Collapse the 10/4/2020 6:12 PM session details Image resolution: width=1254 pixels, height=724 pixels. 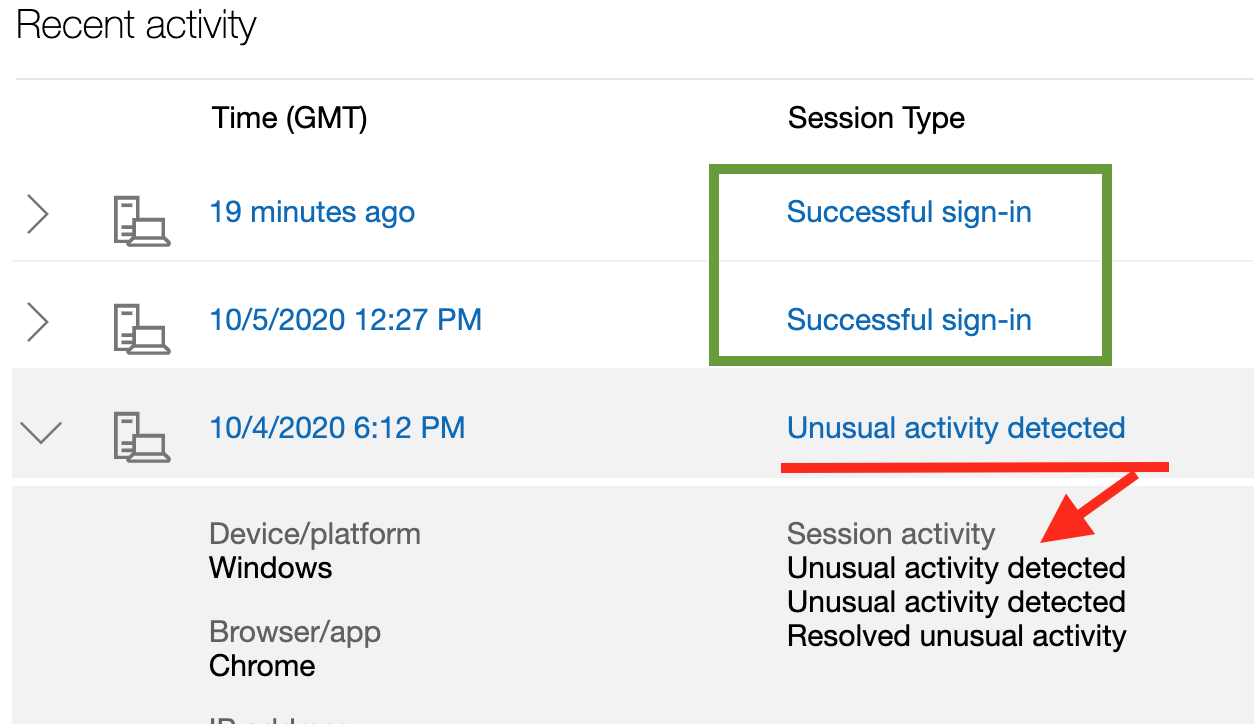[41, 432]
